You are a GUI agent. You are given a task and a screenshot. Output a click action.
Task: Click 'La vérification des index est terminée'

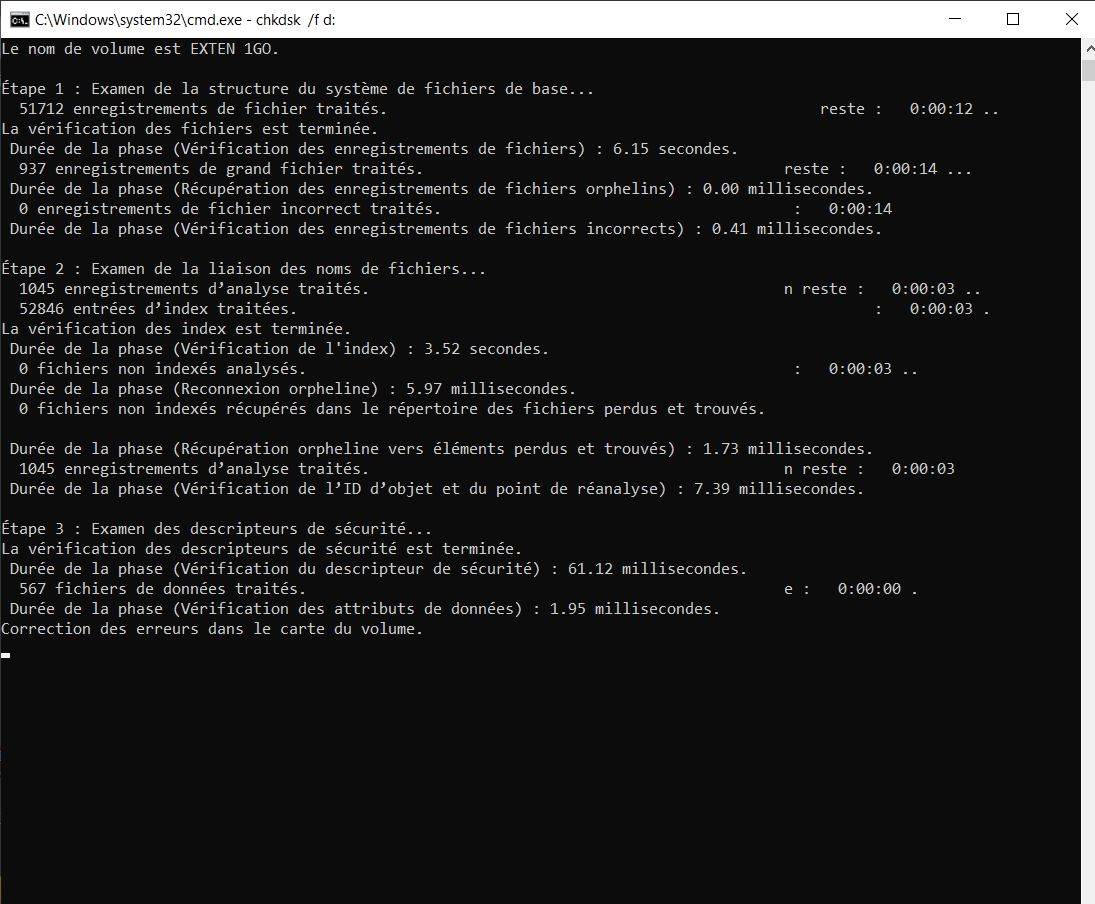point(176,329)
